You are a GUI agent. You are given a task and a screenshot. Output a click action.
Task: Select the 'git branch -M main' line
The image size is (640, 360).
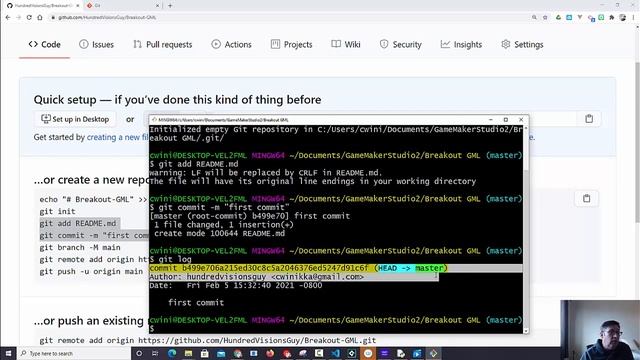[x=80, y=247]
